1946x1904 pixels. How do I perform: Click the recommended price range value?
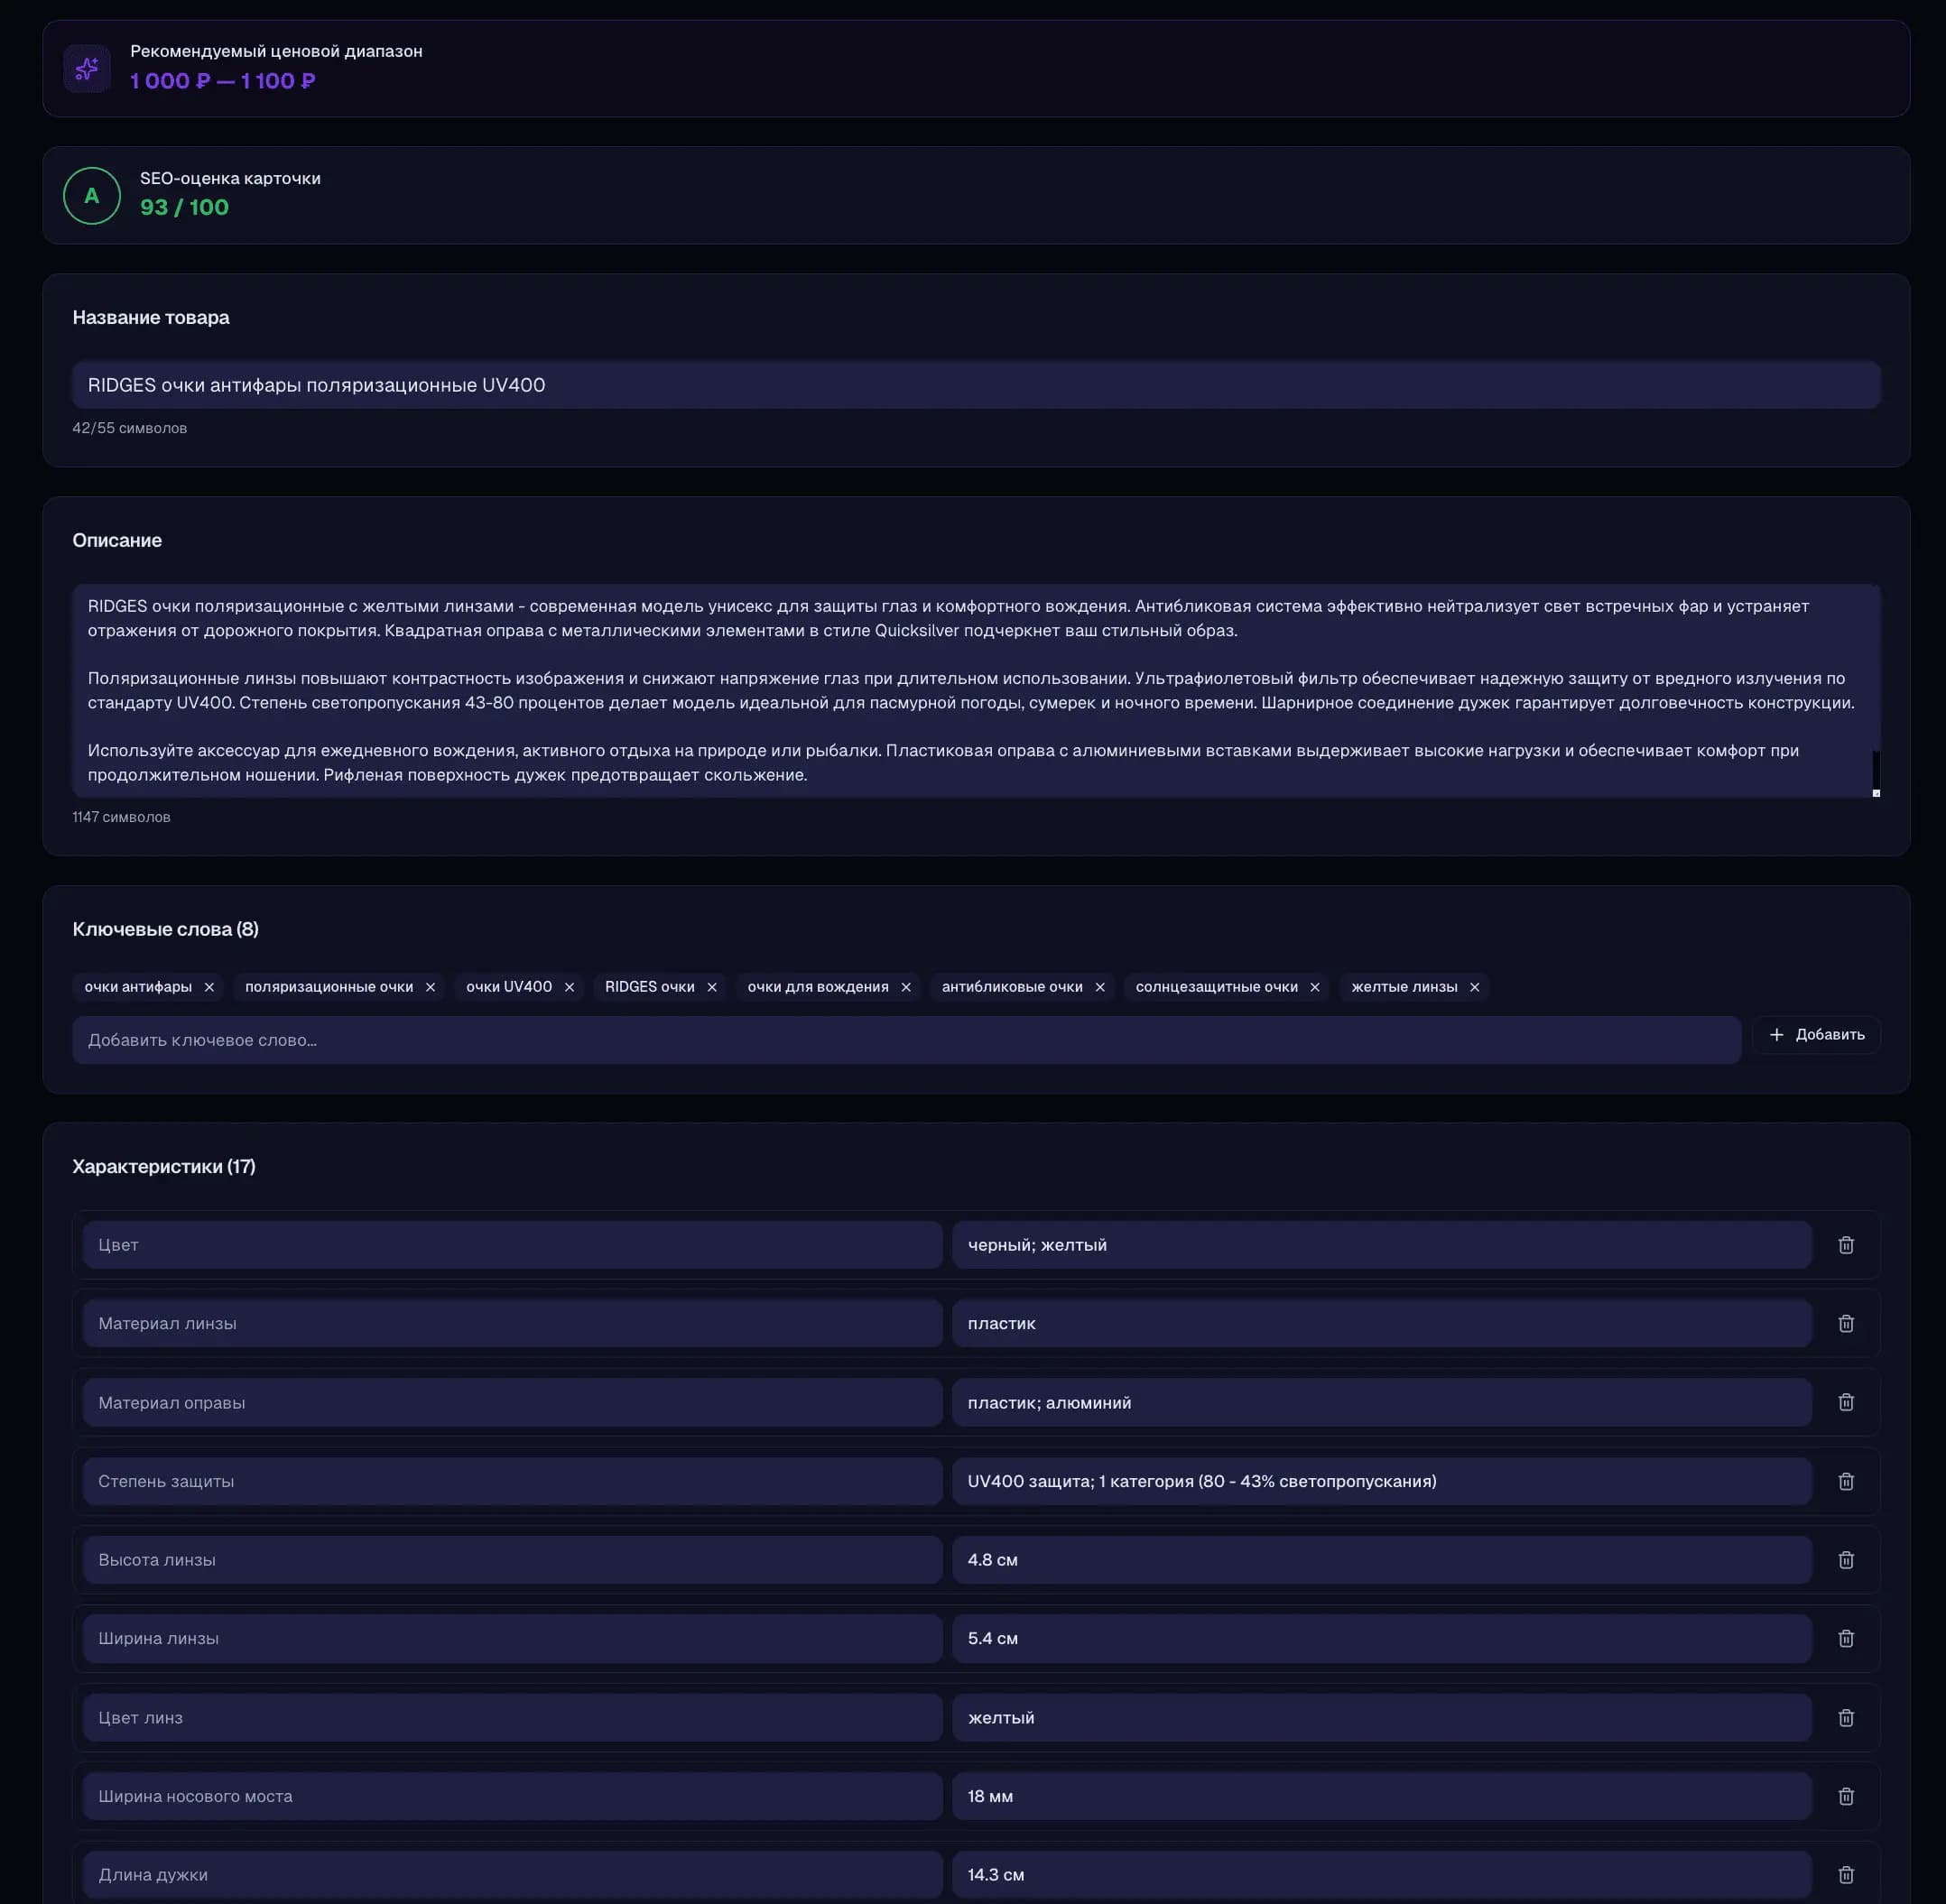[x=222, y=82]
